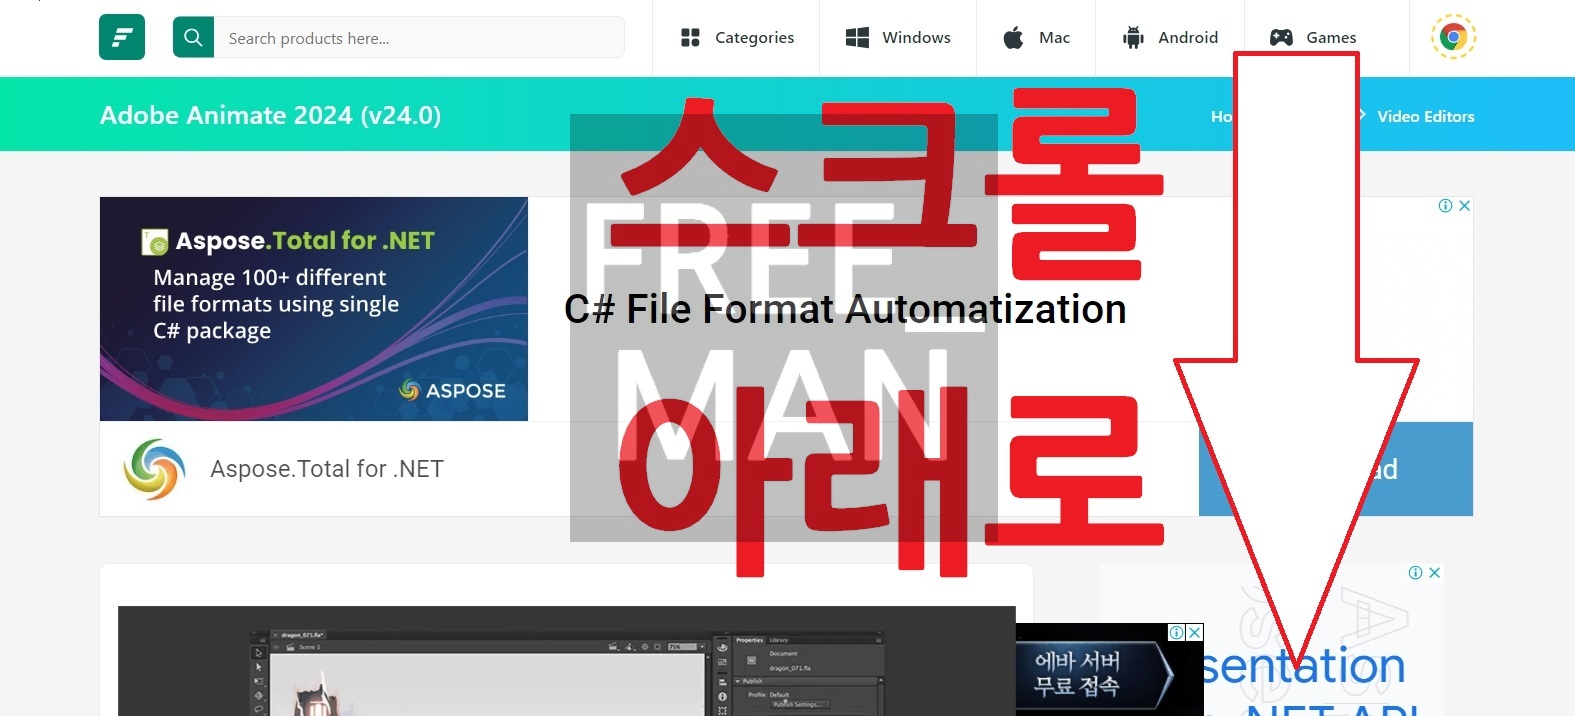Open the Mac menu item
The image size is (1575, 716).
[x=1036, y=37]
